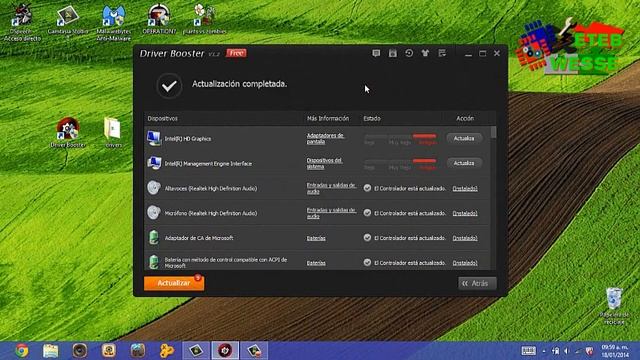Click Desinstalar link for Altavoces row

click(x=465, y=189)
